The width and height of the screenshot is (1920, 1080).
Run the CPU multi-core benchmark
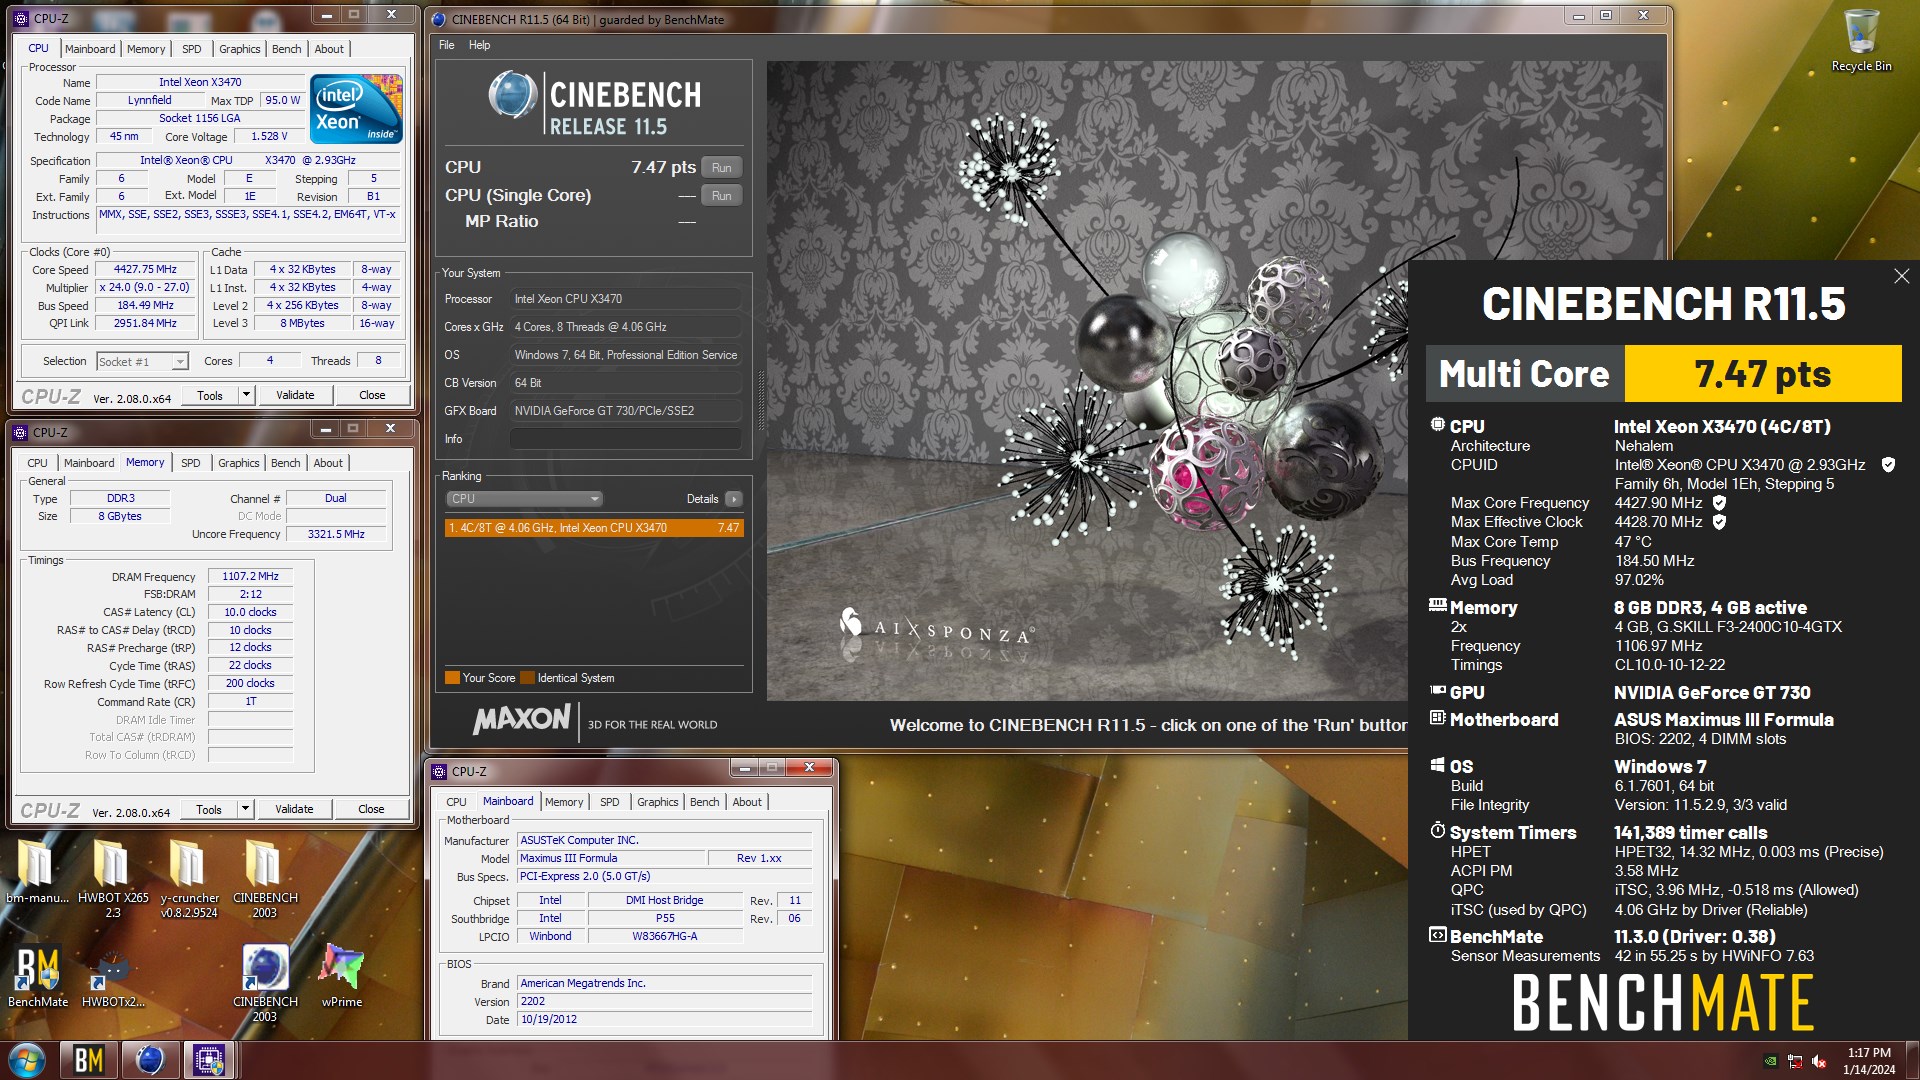[x=722, y=168]
